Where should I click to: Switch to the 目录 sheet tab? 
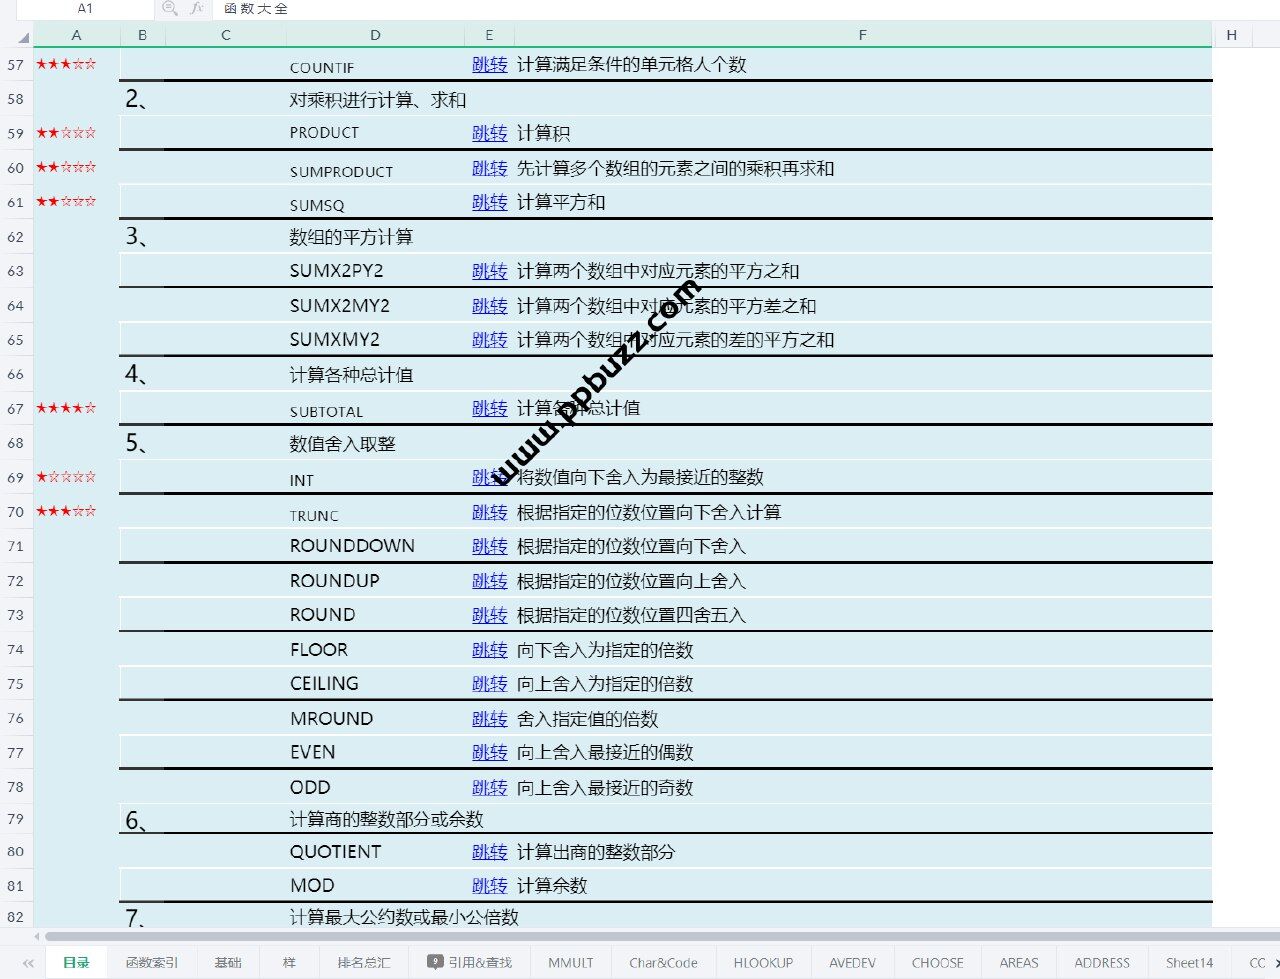click(76, 963)
